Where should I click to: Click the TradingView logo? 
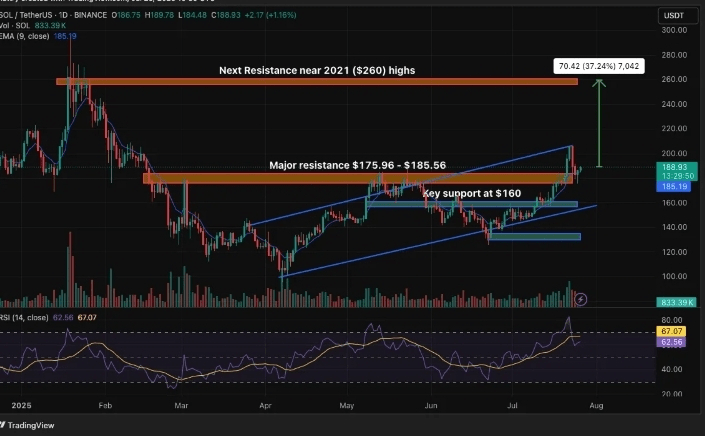(27, 425)
